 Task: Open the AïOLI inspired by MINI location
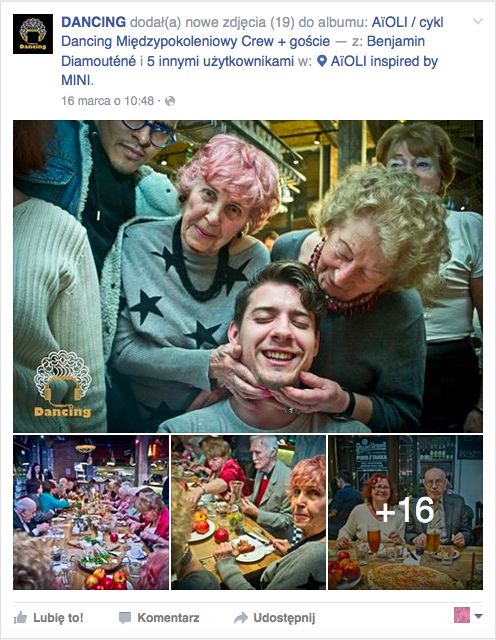click(249, 71)
